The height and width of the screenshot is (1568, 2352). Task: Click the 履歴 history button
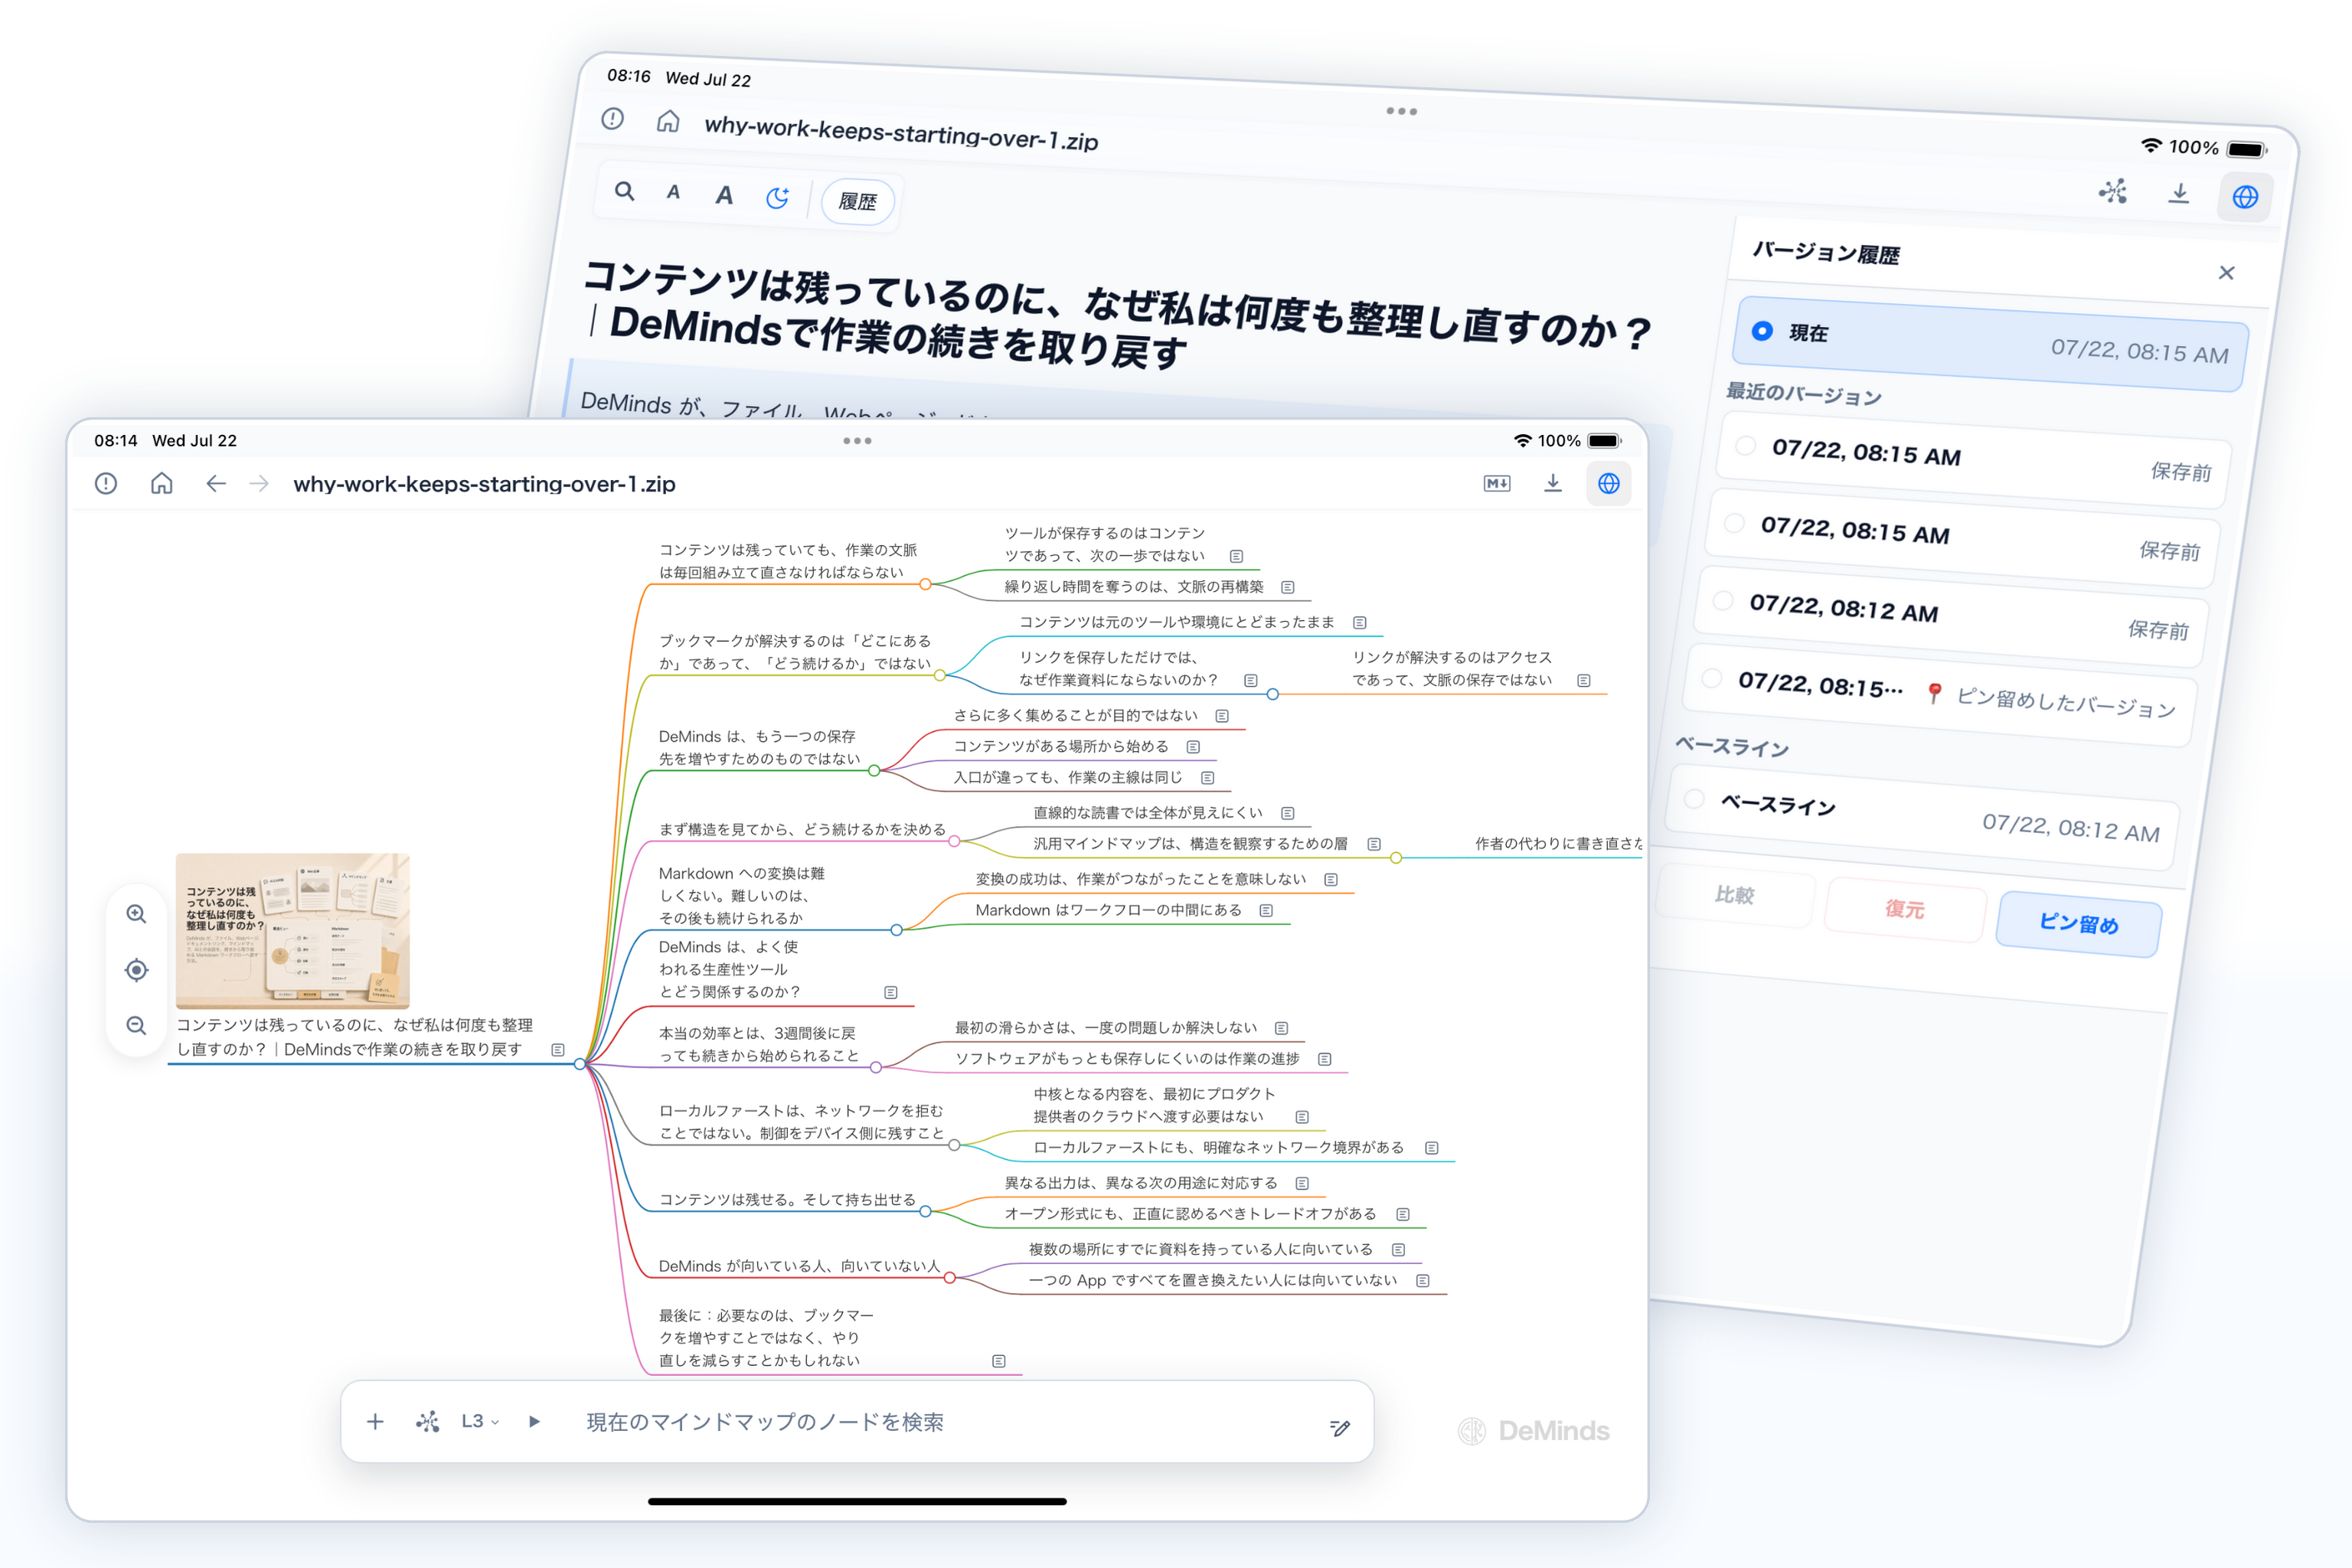point(857,202)
